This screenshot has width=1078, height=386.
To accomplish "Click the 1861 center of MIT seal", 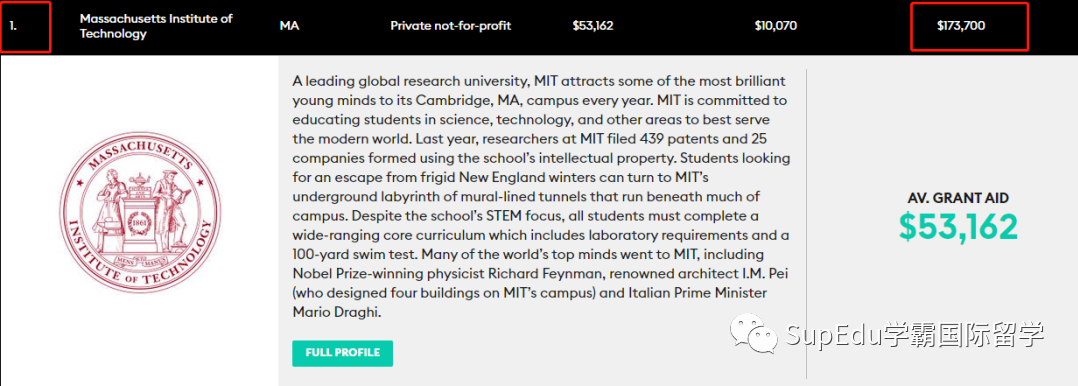I will pyautogui.click(x=139, y=222).
